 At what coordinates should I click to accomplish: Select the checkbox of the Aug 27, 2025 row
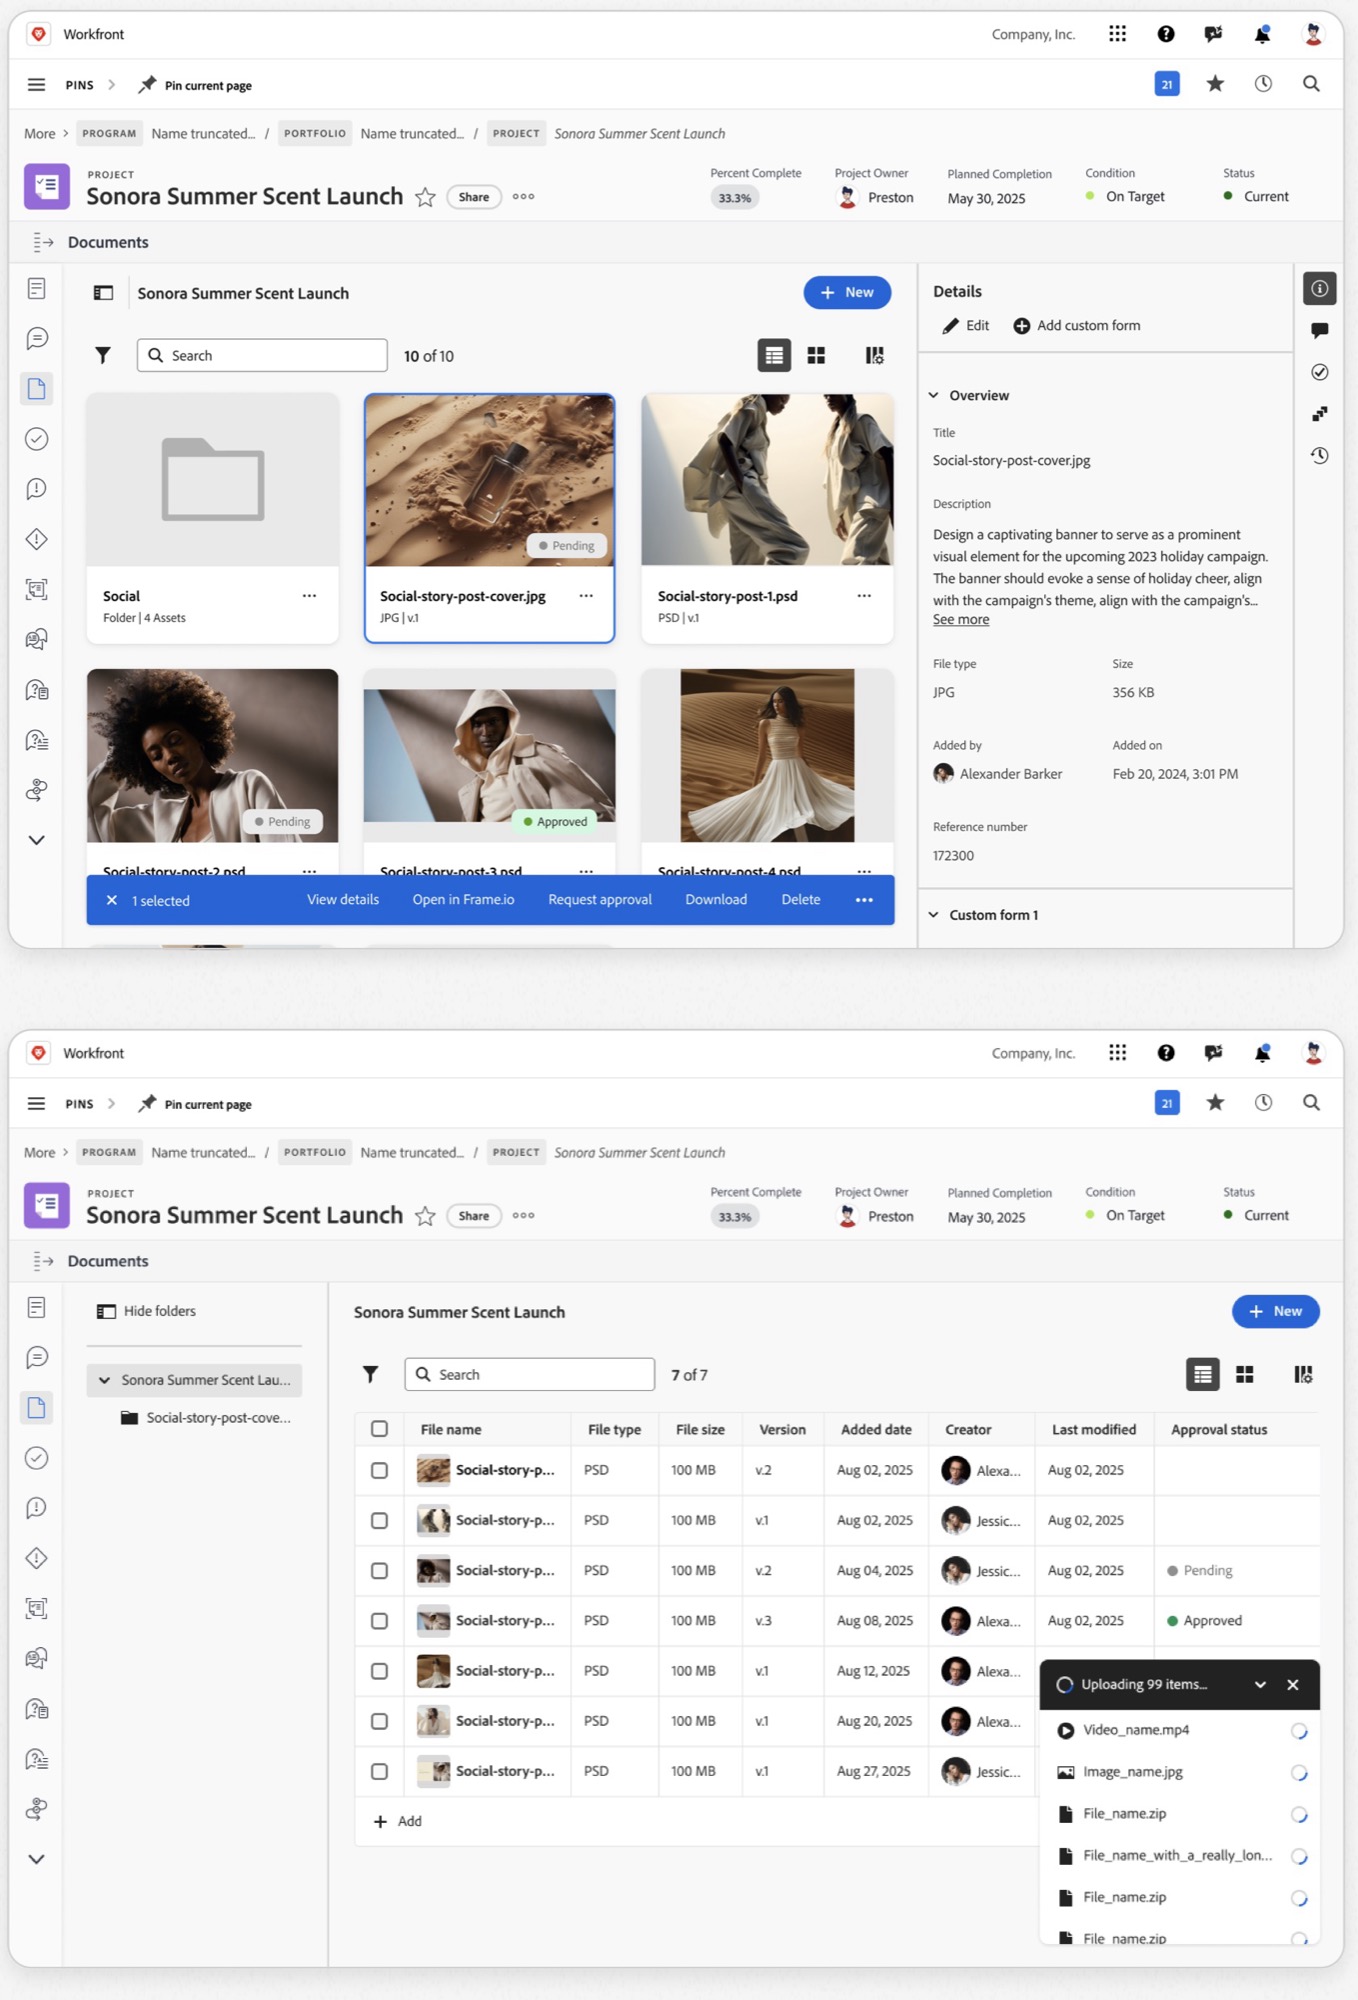[x=379, y=1771]
